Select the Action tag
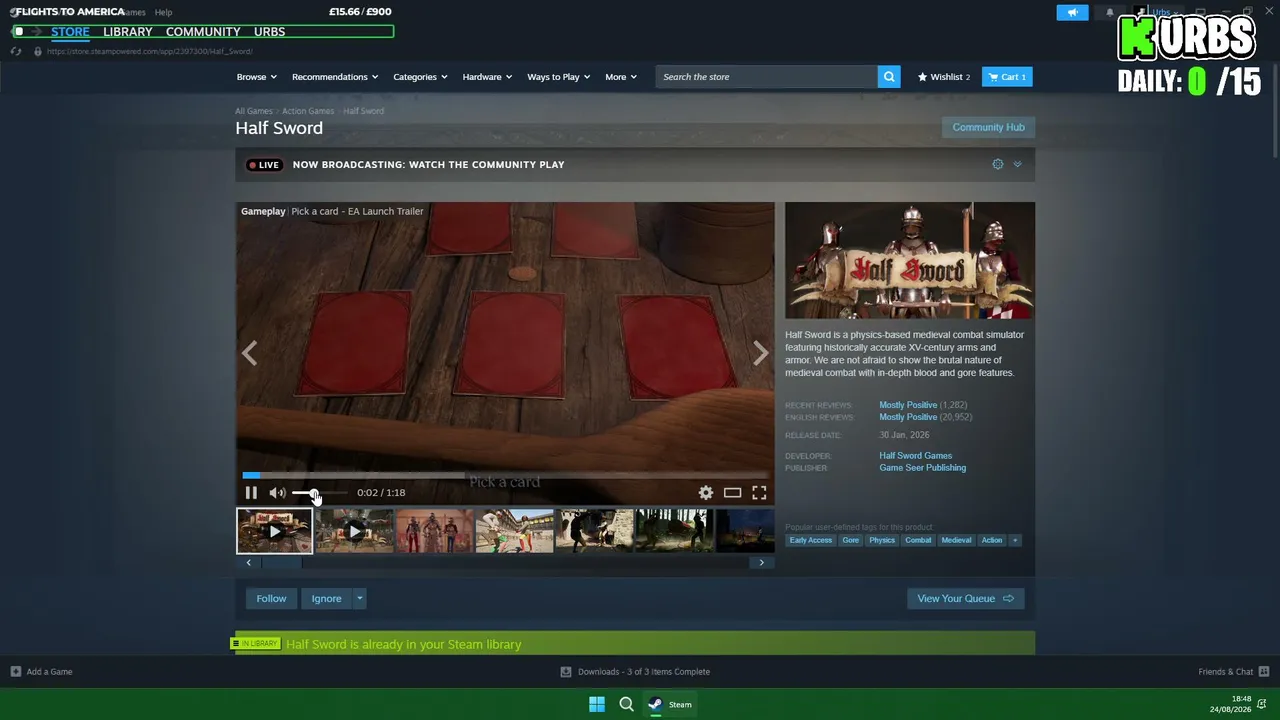Viewport: 1280px width, 720px height. (991, 540)
